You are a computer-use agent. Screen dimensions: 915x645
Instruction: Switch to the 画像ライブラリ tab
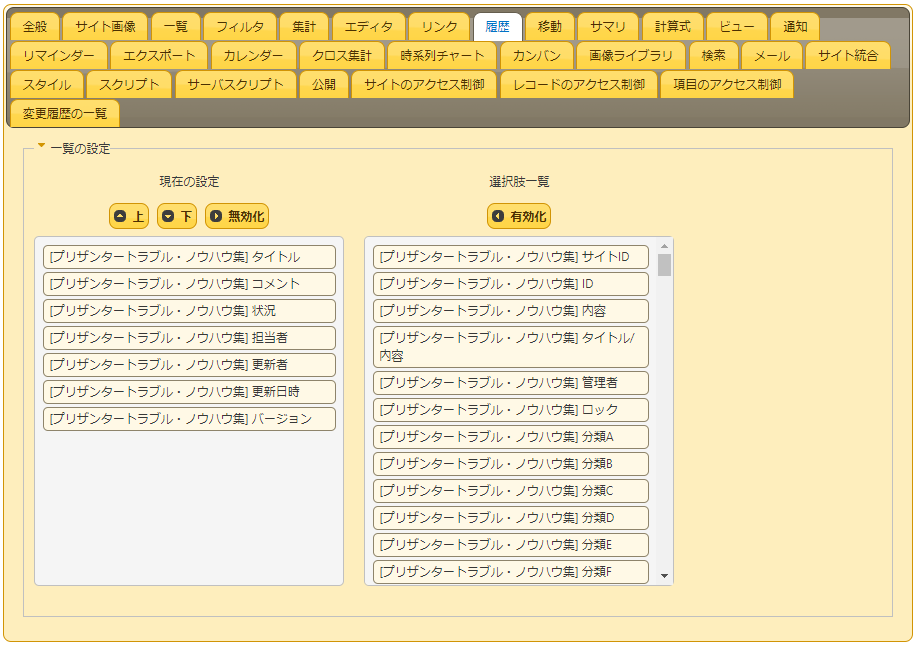[x=631, y=55]
